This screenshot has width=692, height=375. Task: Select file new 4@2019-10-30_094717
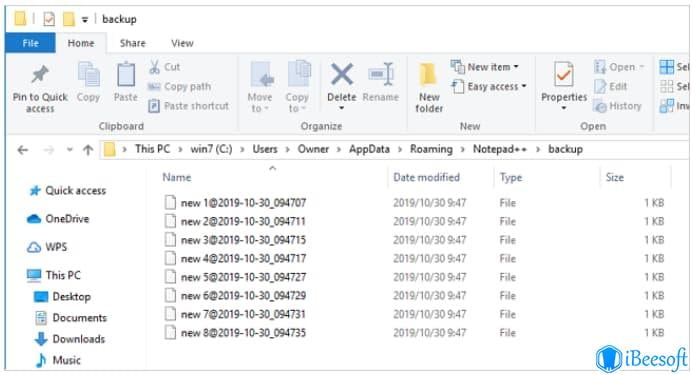tap(235, 259)
